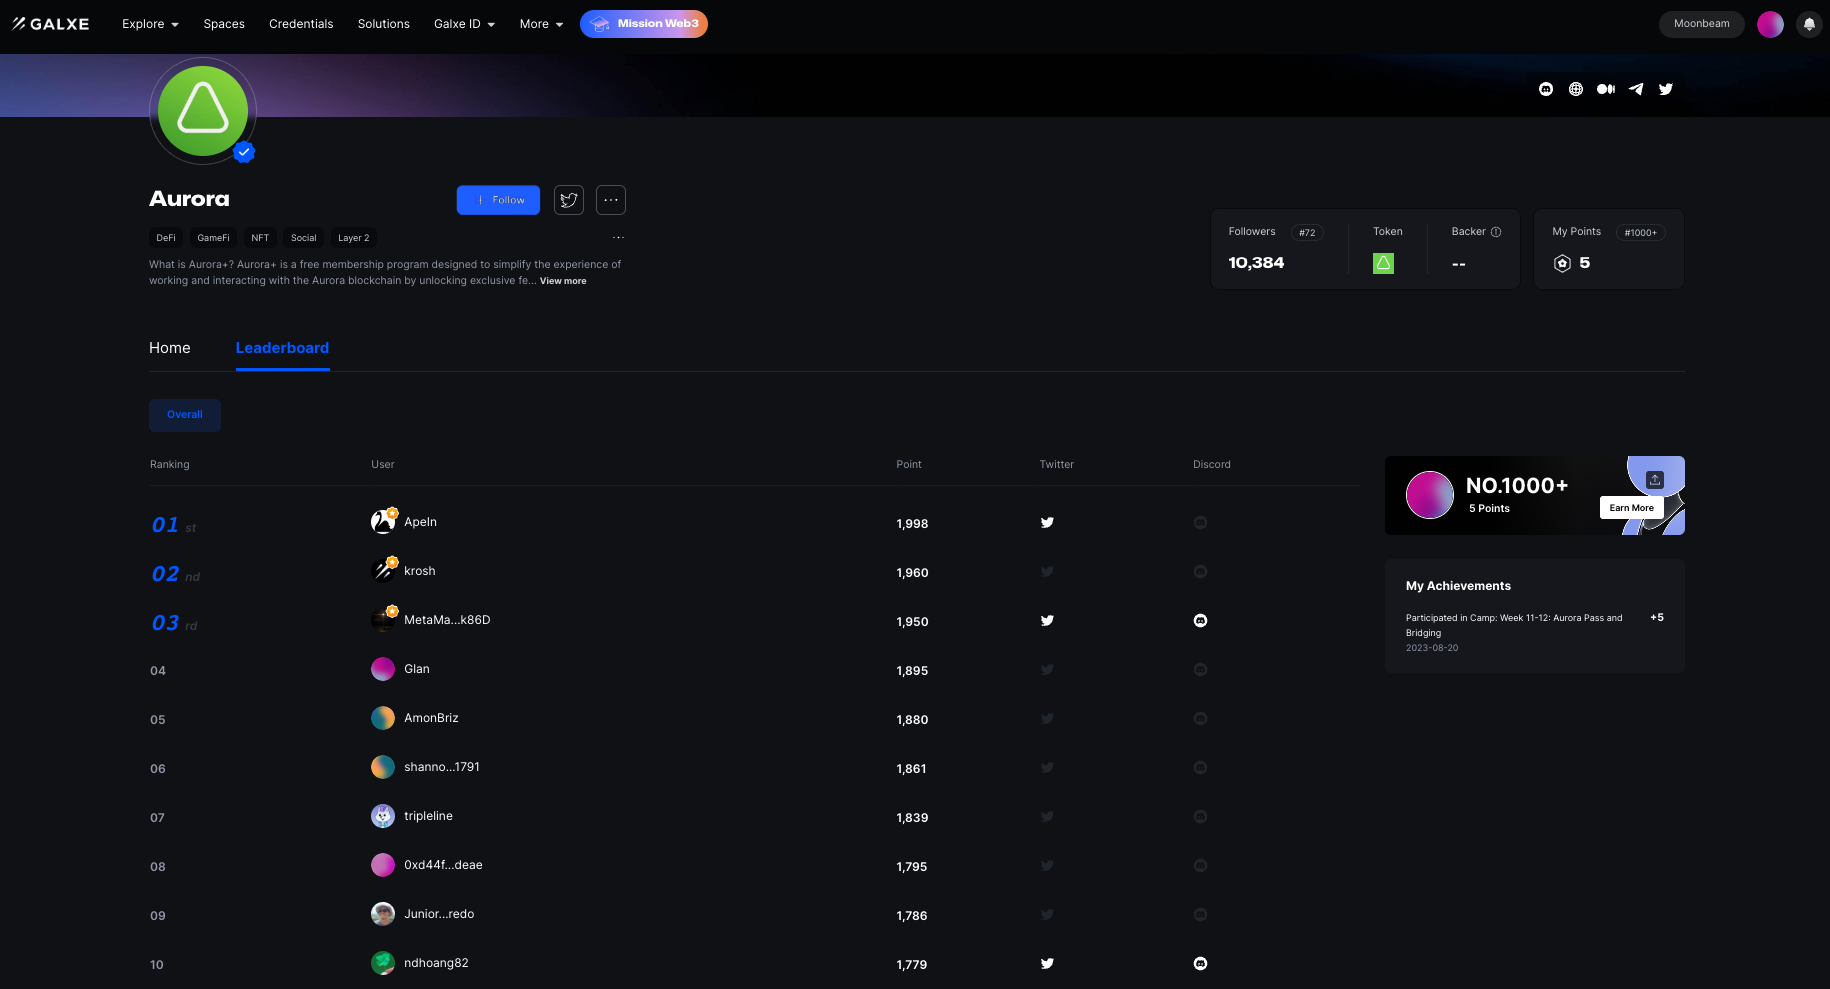Click followers count 10,384
The image size is (1830, 989).
(x=1256, y=263)
